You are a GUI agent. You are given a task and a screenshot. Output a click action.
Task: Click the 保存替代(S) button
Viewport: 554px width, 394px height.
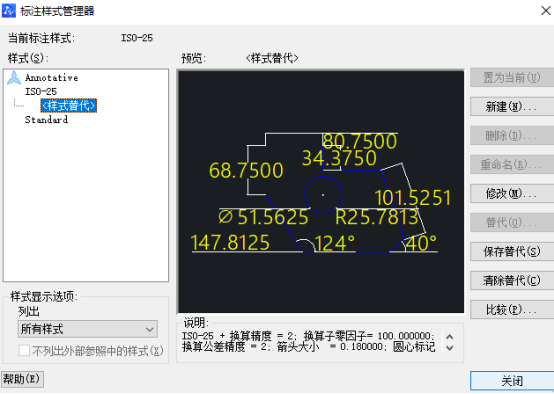512,252
